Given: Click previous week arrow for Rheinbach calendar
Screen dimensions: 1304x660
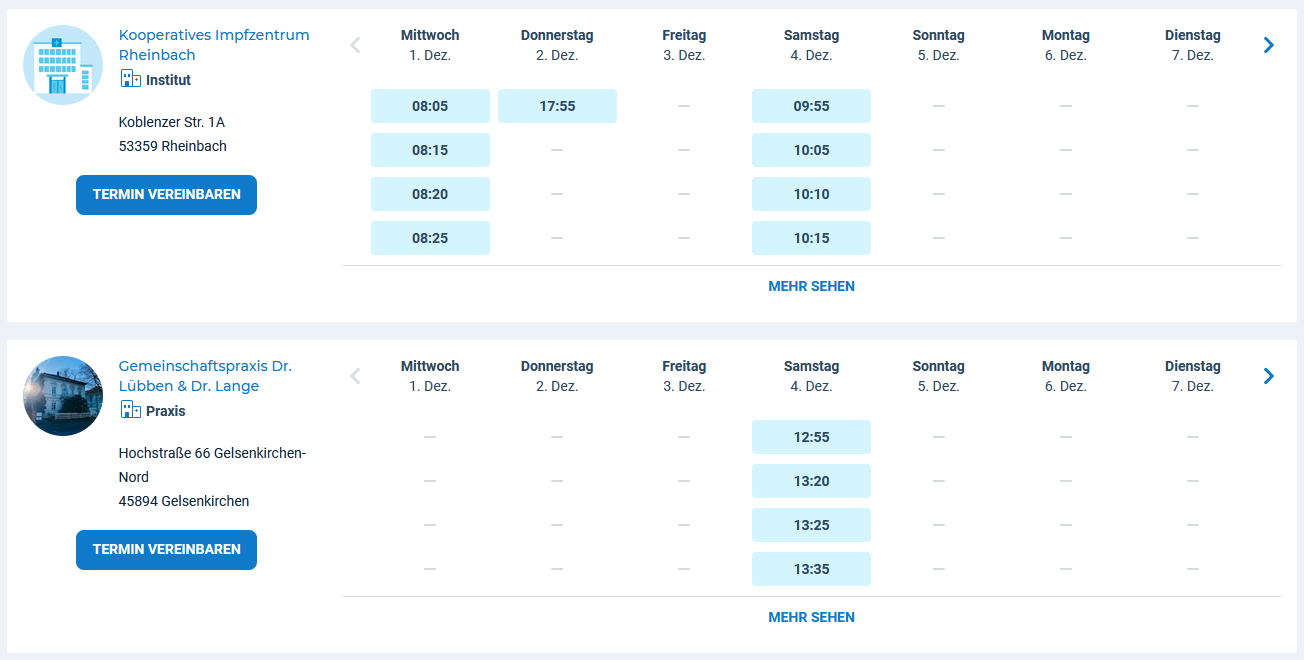Looking at the screenshot, I should tap(354, 45).
